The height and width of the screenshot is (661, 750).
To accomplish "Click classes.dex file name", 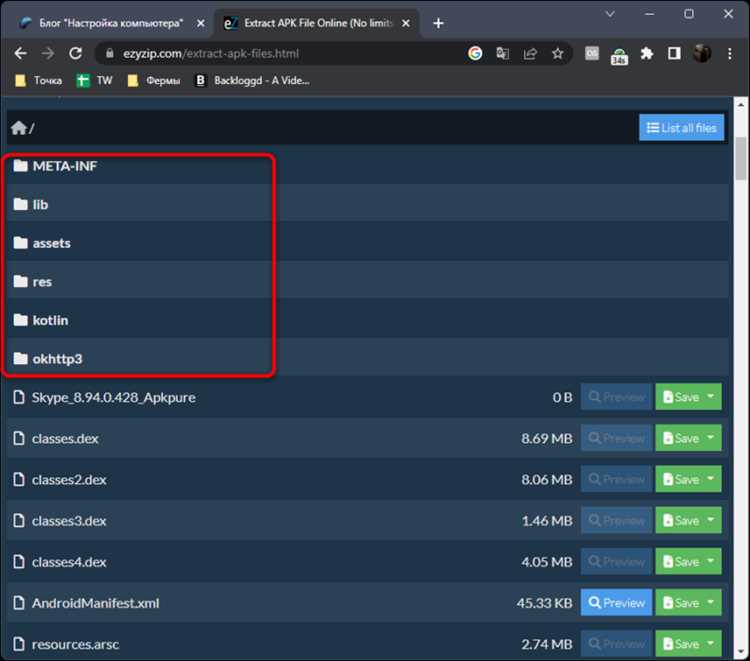I will pyautogui.click(x=65, y=439).
